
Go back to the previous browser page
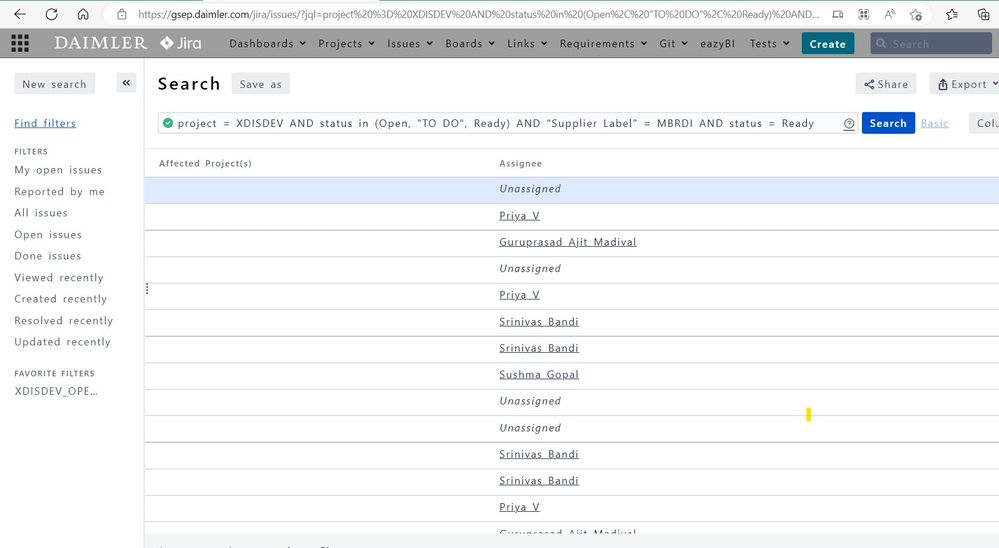pos(20,14)
